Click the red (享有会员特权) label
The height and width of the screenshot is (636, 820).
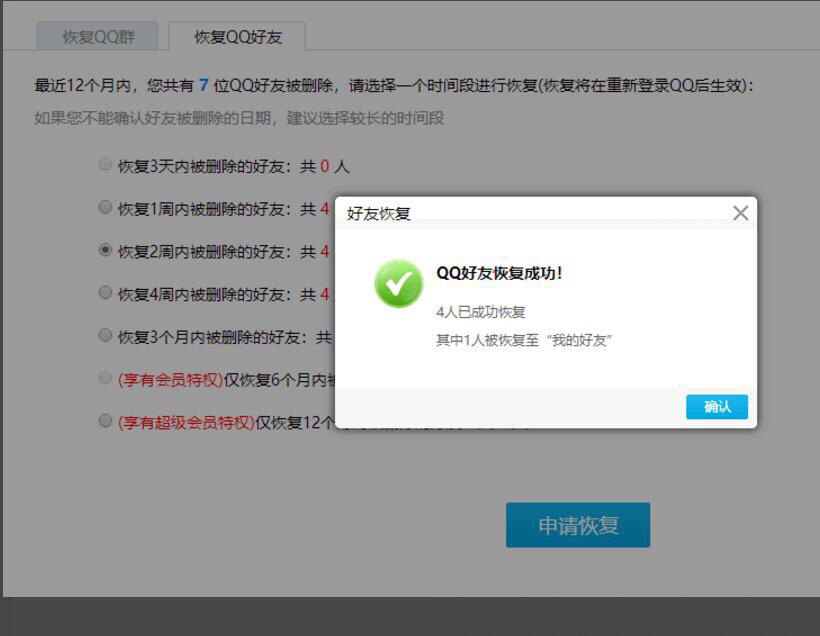coord(170,380)
